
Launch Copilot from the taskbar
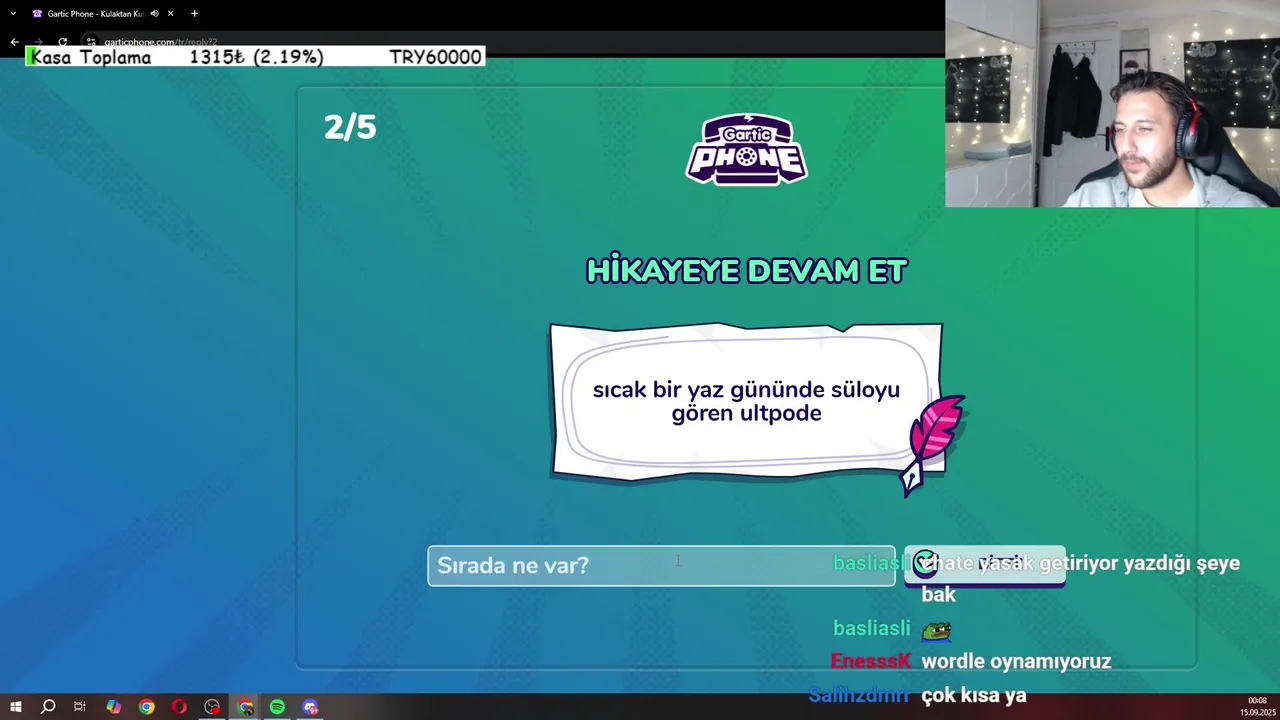tap(113, 707)
